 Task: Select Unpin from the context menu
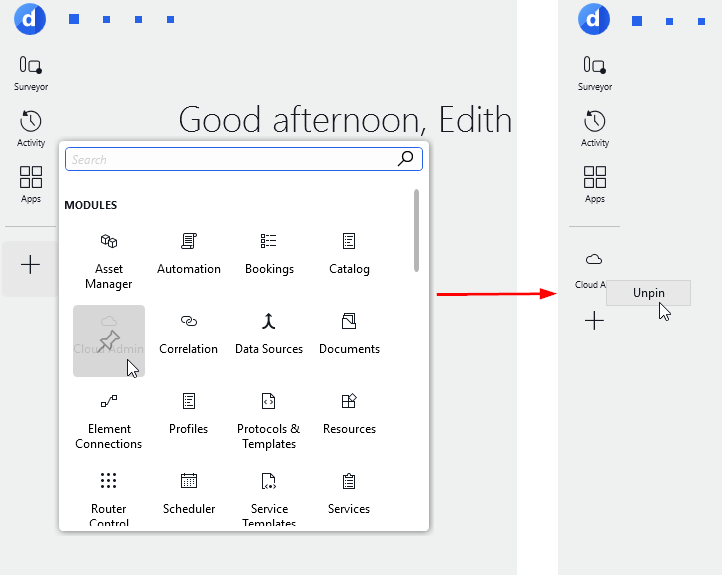(x=648, y=293)
